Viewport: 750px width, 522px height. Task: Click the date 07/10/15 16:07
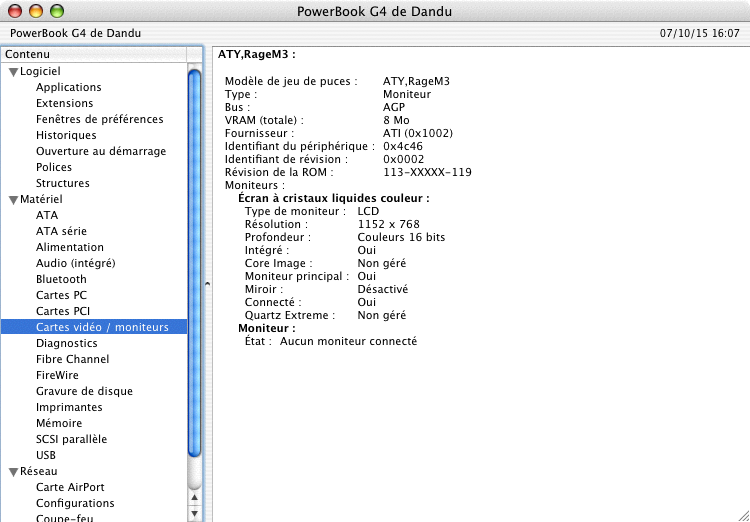700,33
